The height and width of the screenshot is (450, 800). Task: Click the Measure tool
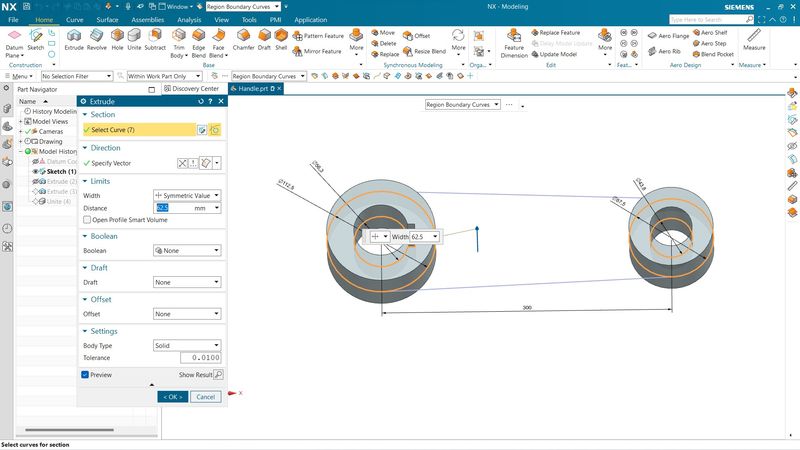click(x=754, y=39)
